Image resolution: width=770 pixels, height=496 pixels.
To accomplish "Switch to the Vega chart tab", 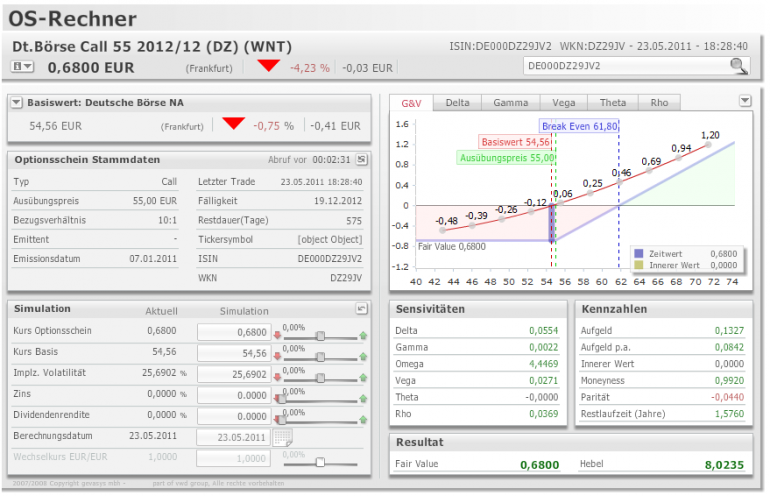I will (563, 103).
